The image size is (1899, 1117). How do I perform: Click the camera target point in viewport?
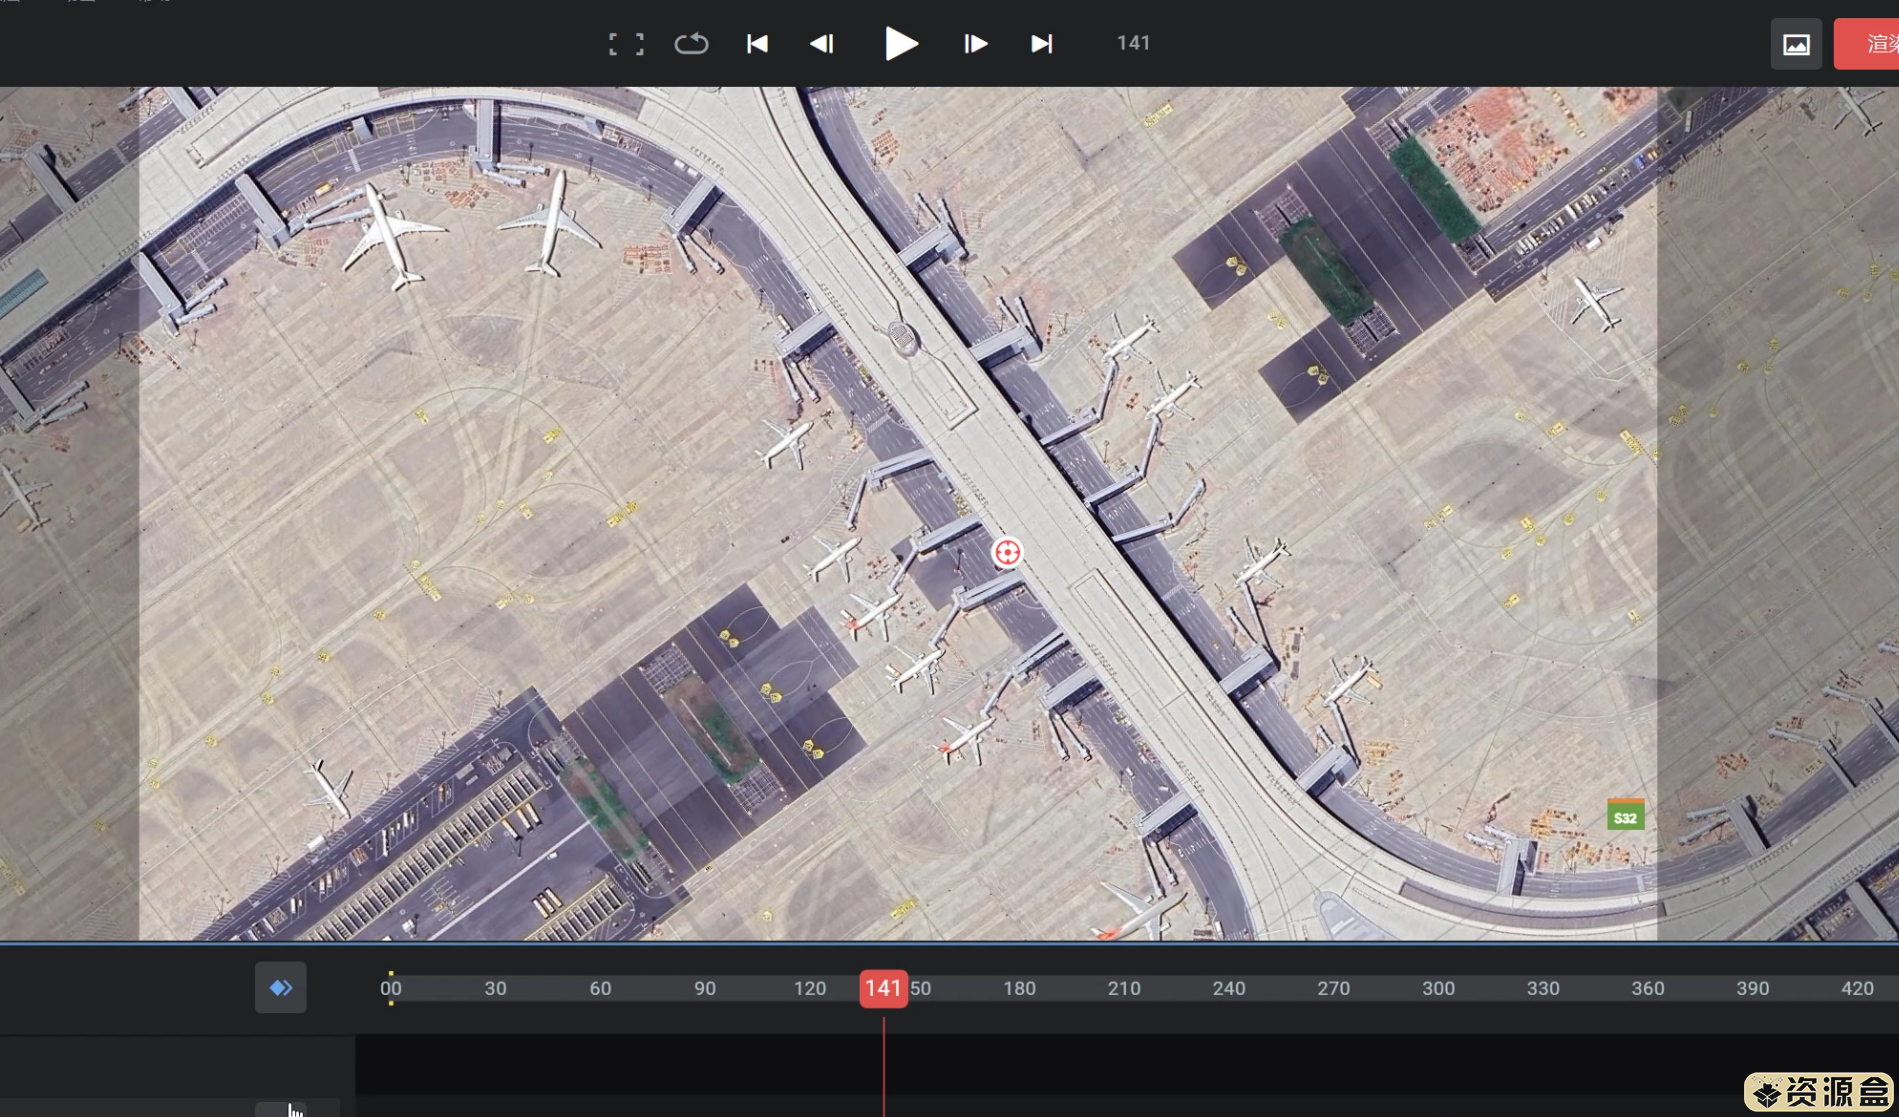pos(1007,552)
